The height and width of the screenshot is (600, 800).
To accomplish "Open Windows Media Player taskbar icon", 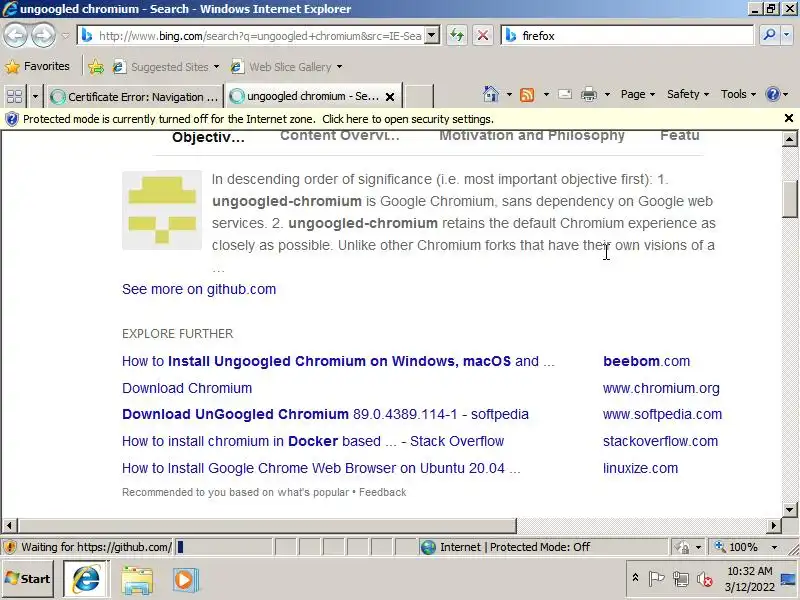I will point(185,580).
